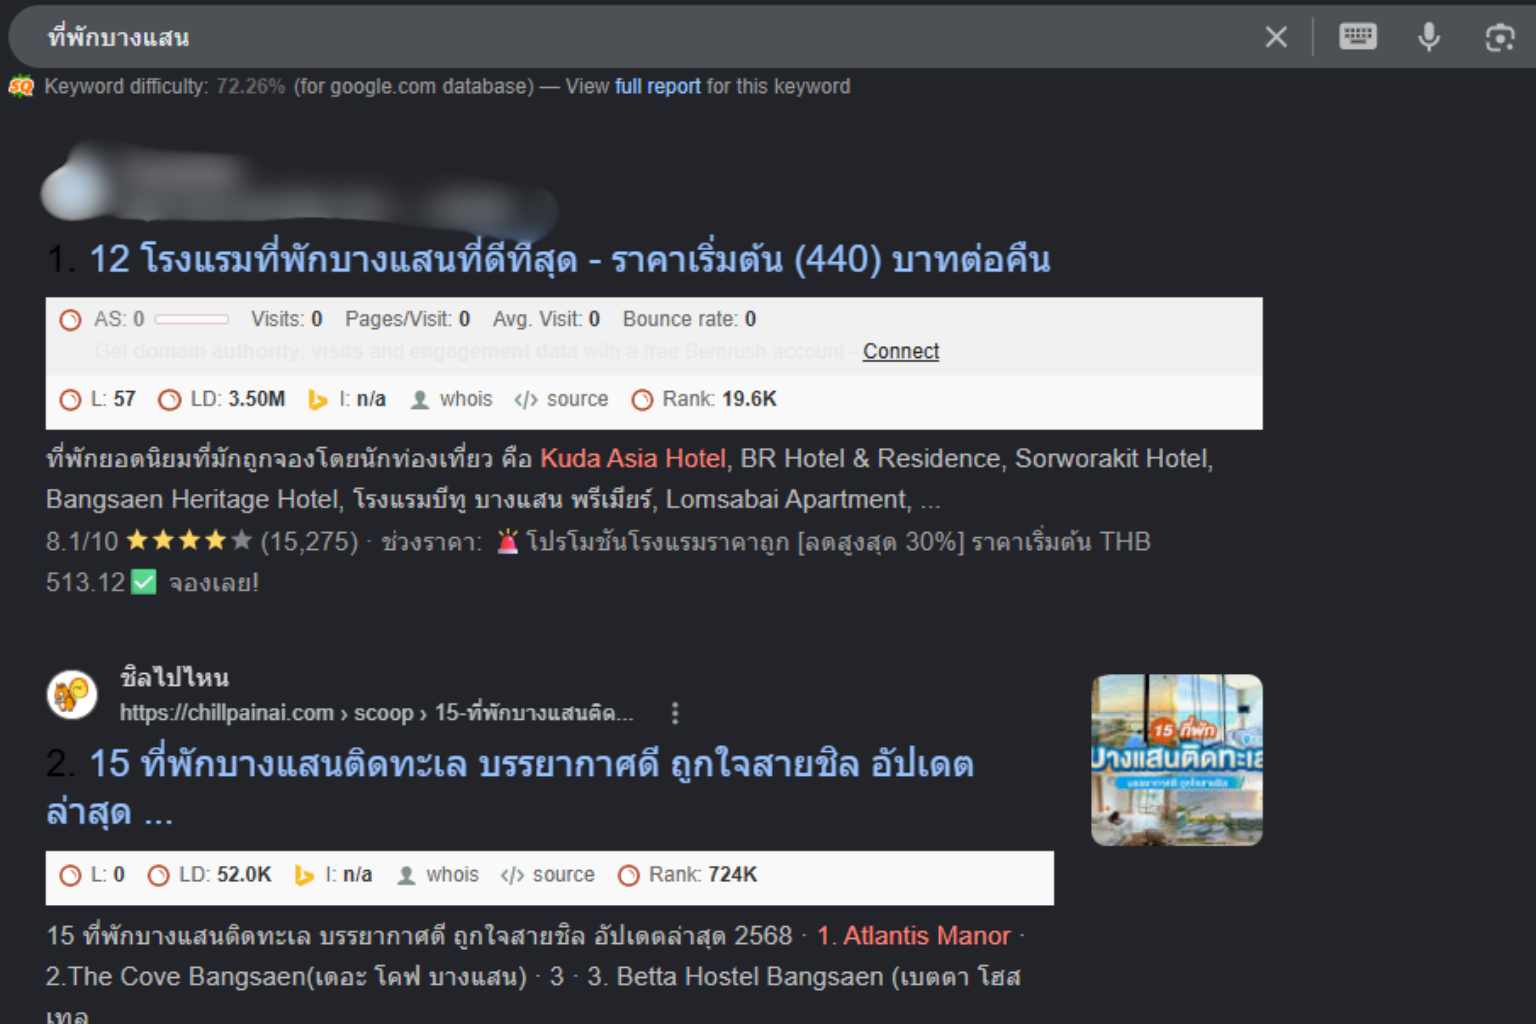Screen dimensions: 1536x1024
Task: Start voice search with the microphone icon
Action: (x=1429, y=37)
